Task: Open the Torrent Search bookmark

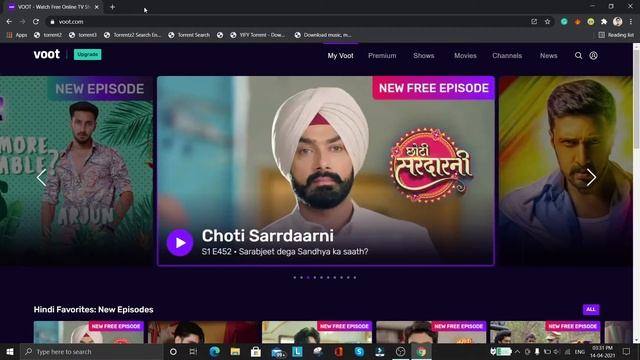Action: (189, 35)
